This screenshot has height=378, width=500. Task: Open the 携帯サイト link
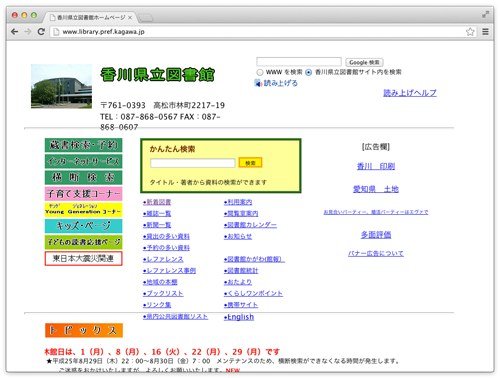(241, 305)
